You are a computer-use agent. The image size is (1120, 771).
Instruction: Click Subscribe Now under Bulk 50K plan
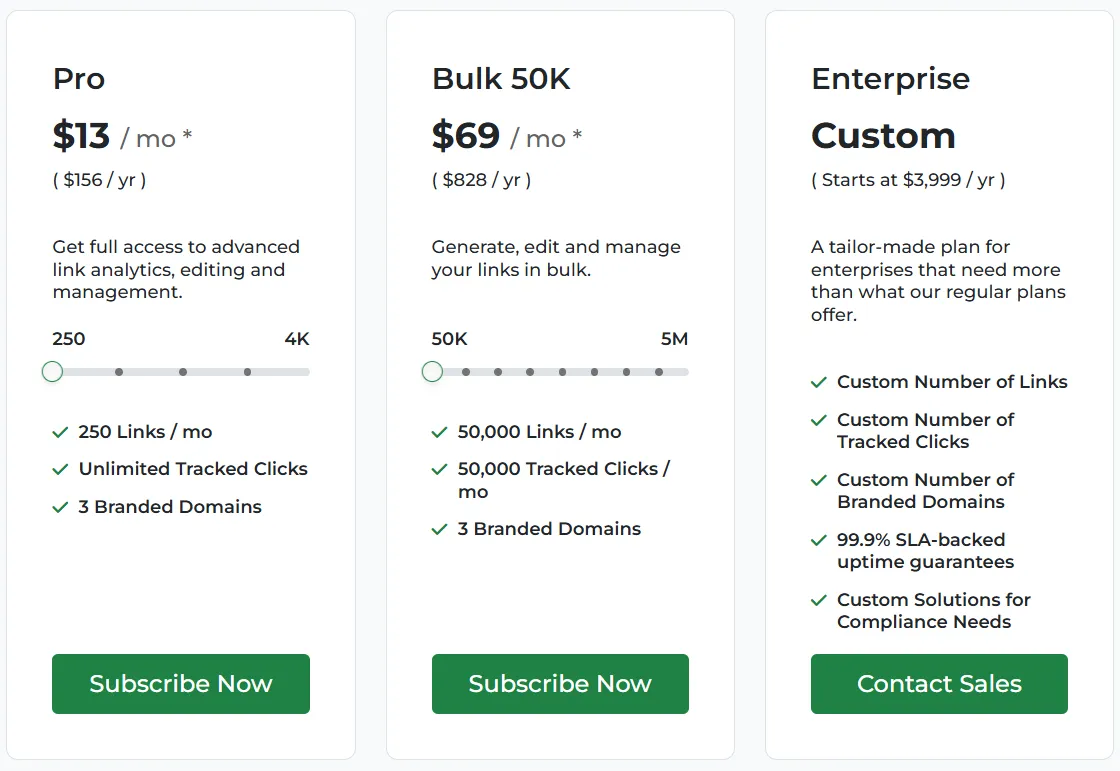[x=560, y=684]
